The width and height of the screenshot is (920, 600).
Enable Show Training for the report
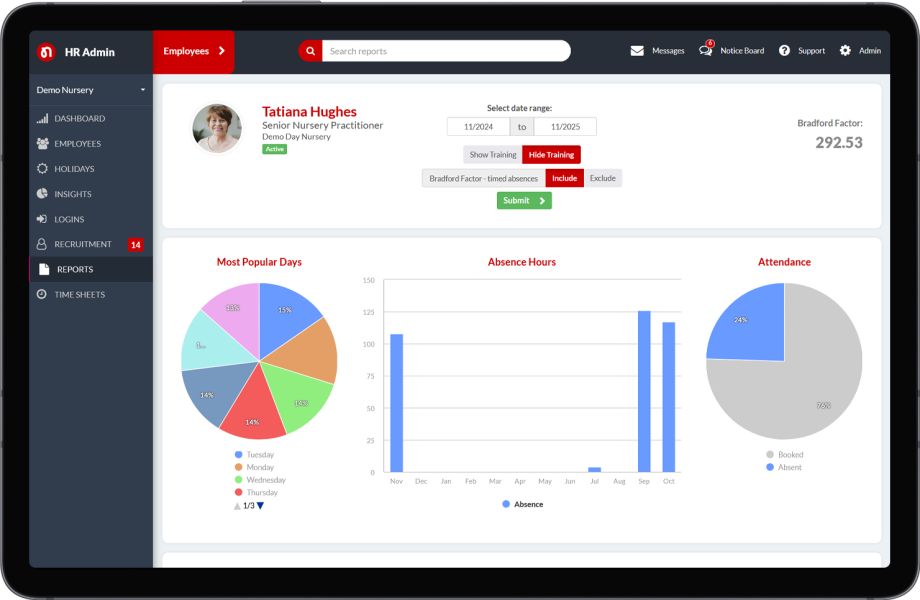(x=491, y=154)
